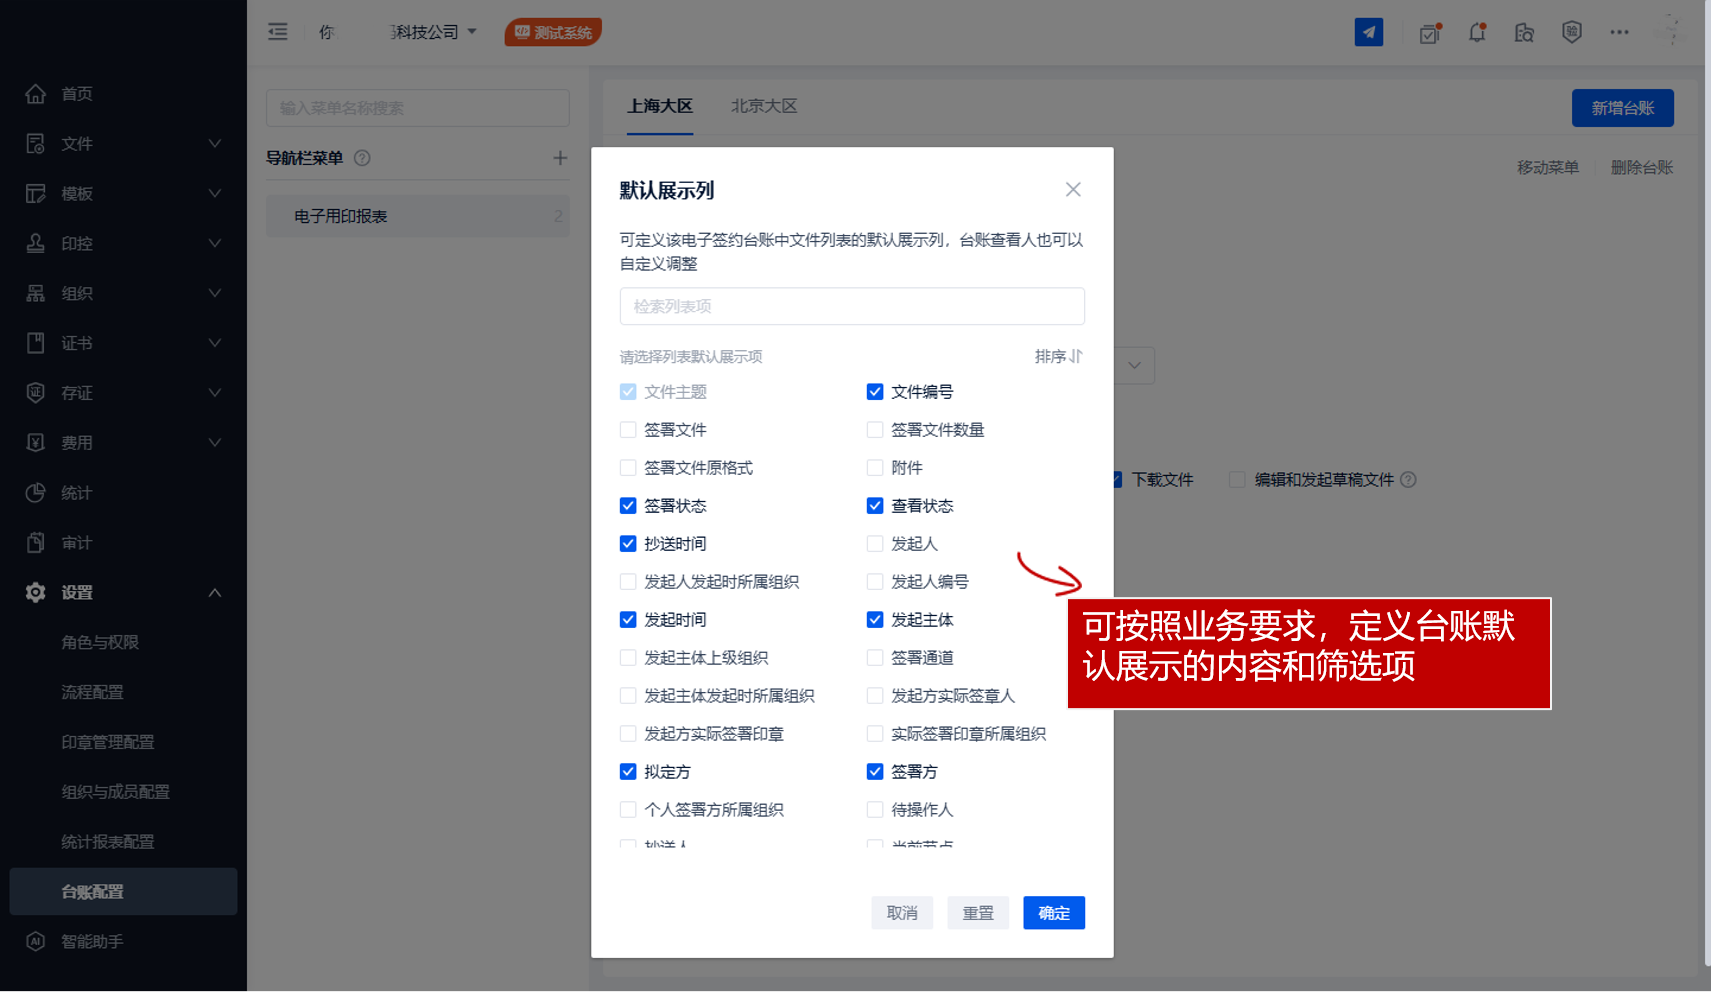Screen dimensions: 1711x992
Task: Uncheck the 签署状态 checkbox
Action: click(628, 506)
